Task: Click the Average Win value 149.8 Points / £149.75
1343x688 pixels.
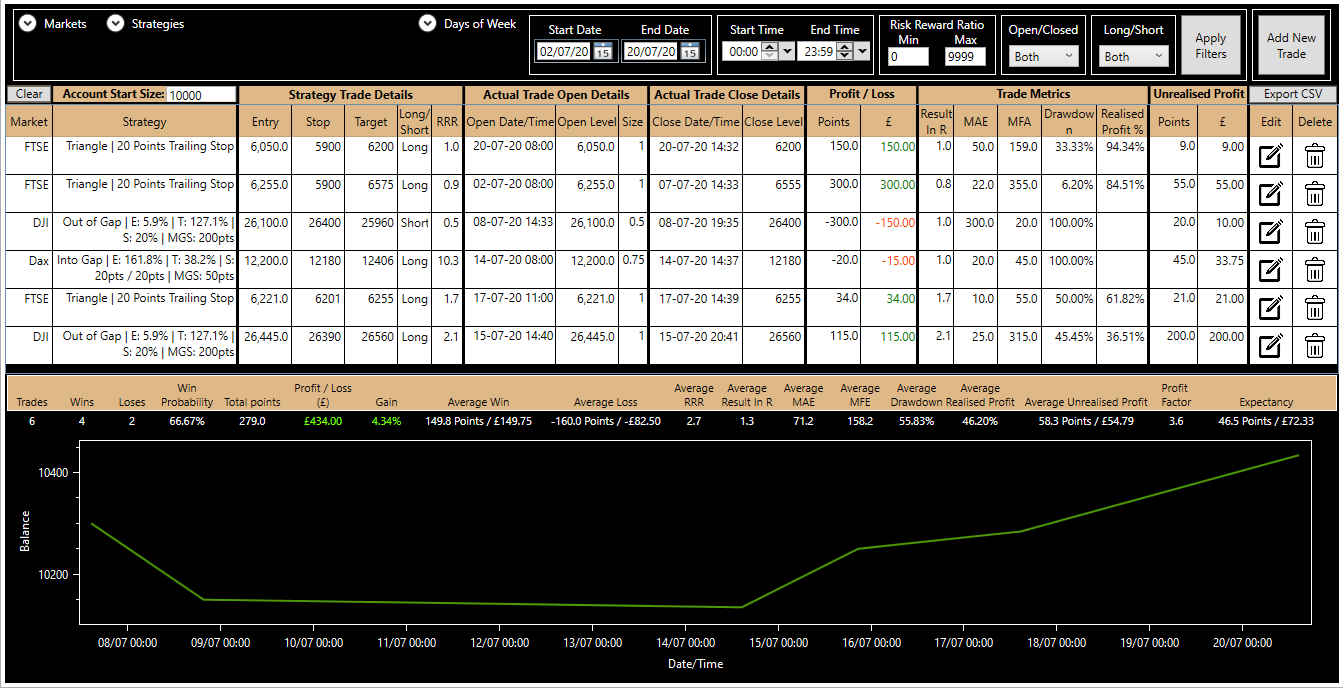Action: point(478,421)
